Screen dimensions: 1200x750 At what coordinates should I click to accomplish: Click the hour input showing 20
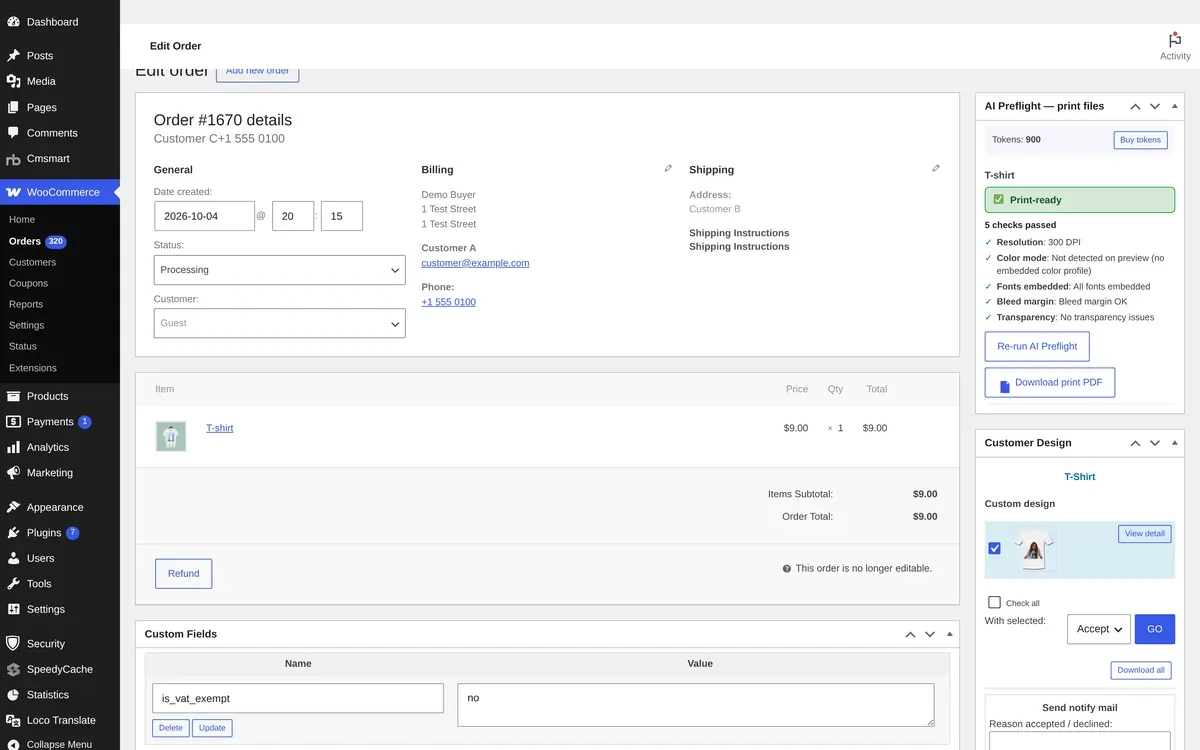point(293,216)
